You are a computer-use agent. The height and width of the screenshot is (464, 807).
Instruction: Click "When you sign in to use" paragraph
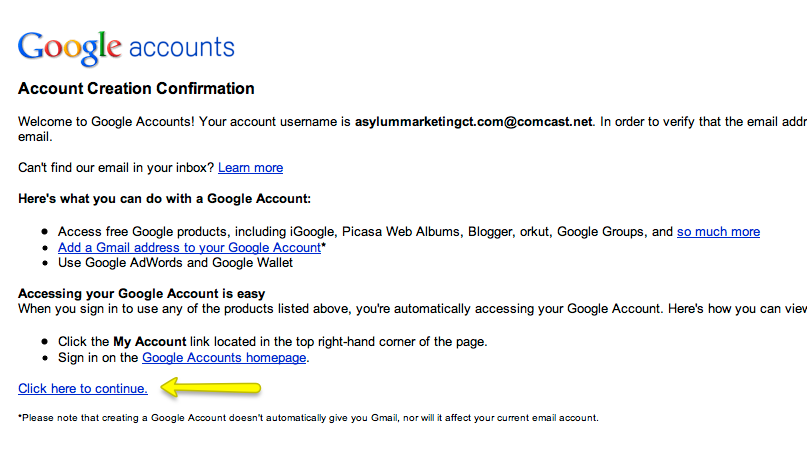tap(300, 309)
